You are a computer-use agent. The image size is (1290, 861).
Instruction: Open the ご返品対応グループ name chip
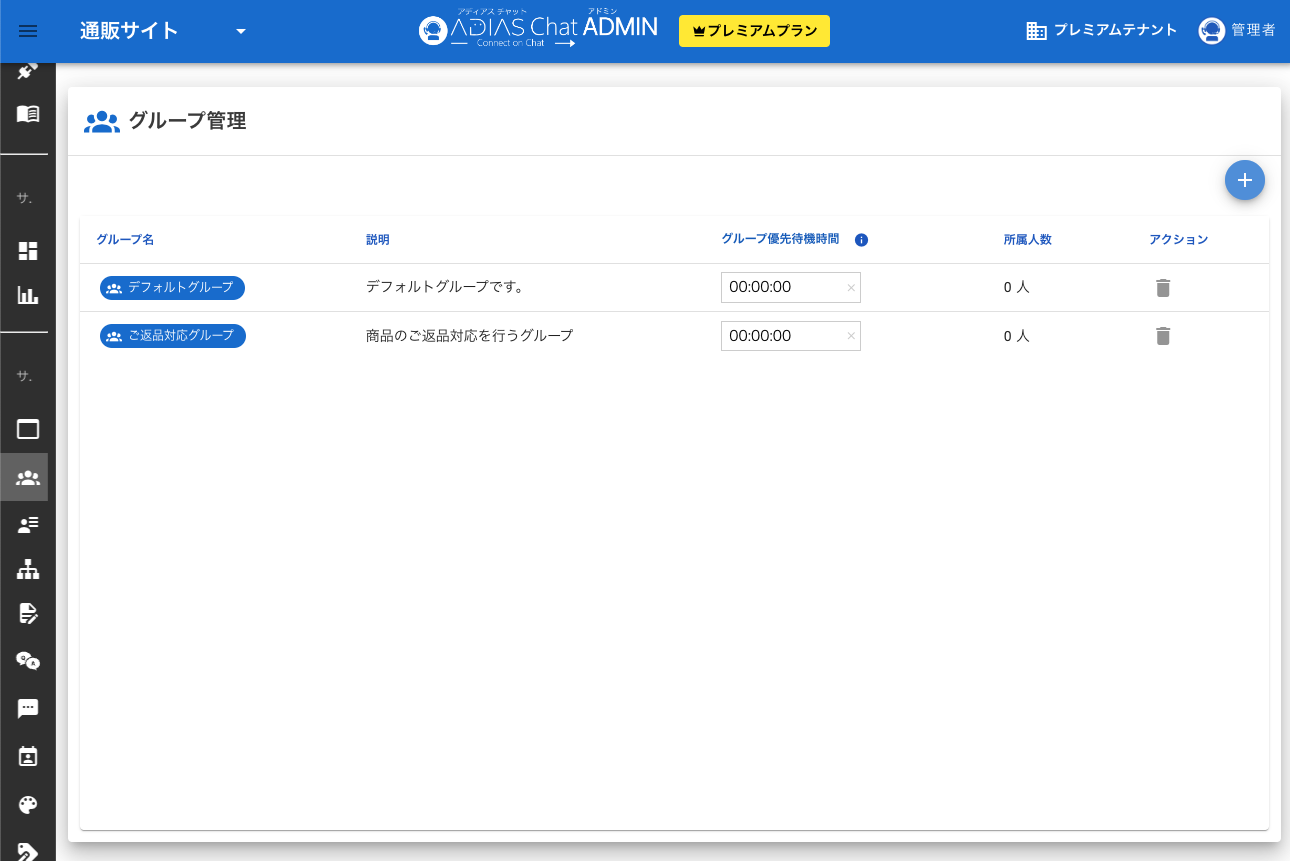click(x=173, y=336)
